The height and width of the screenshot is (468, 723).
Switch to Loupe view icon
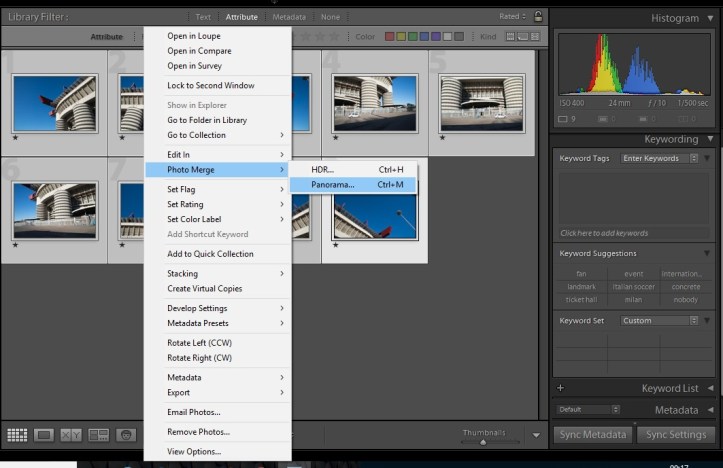[44, 435]
